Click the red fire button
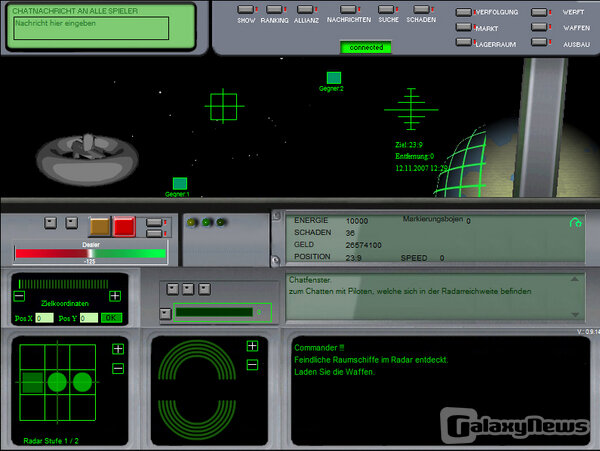Screen dimensions: 600x451 pos(124,226)
